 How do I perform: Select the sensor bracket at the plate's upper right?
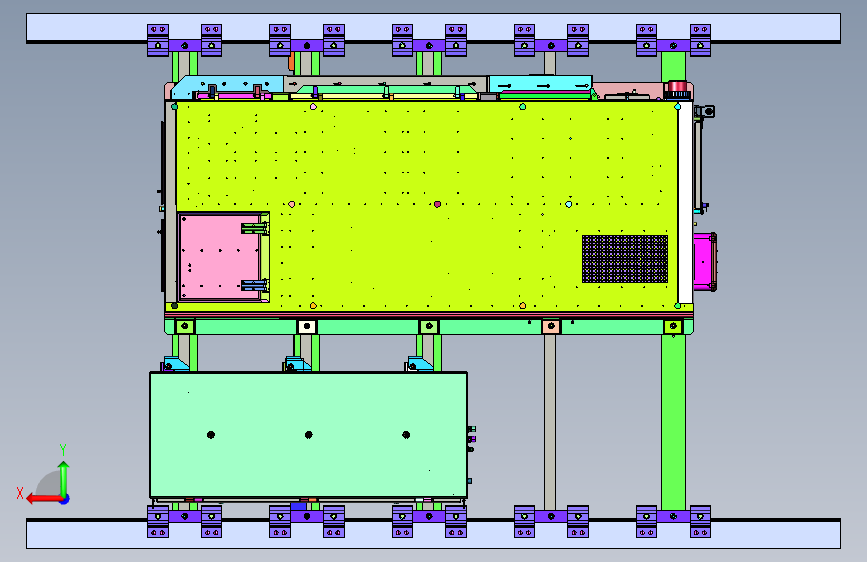(705, 112)
